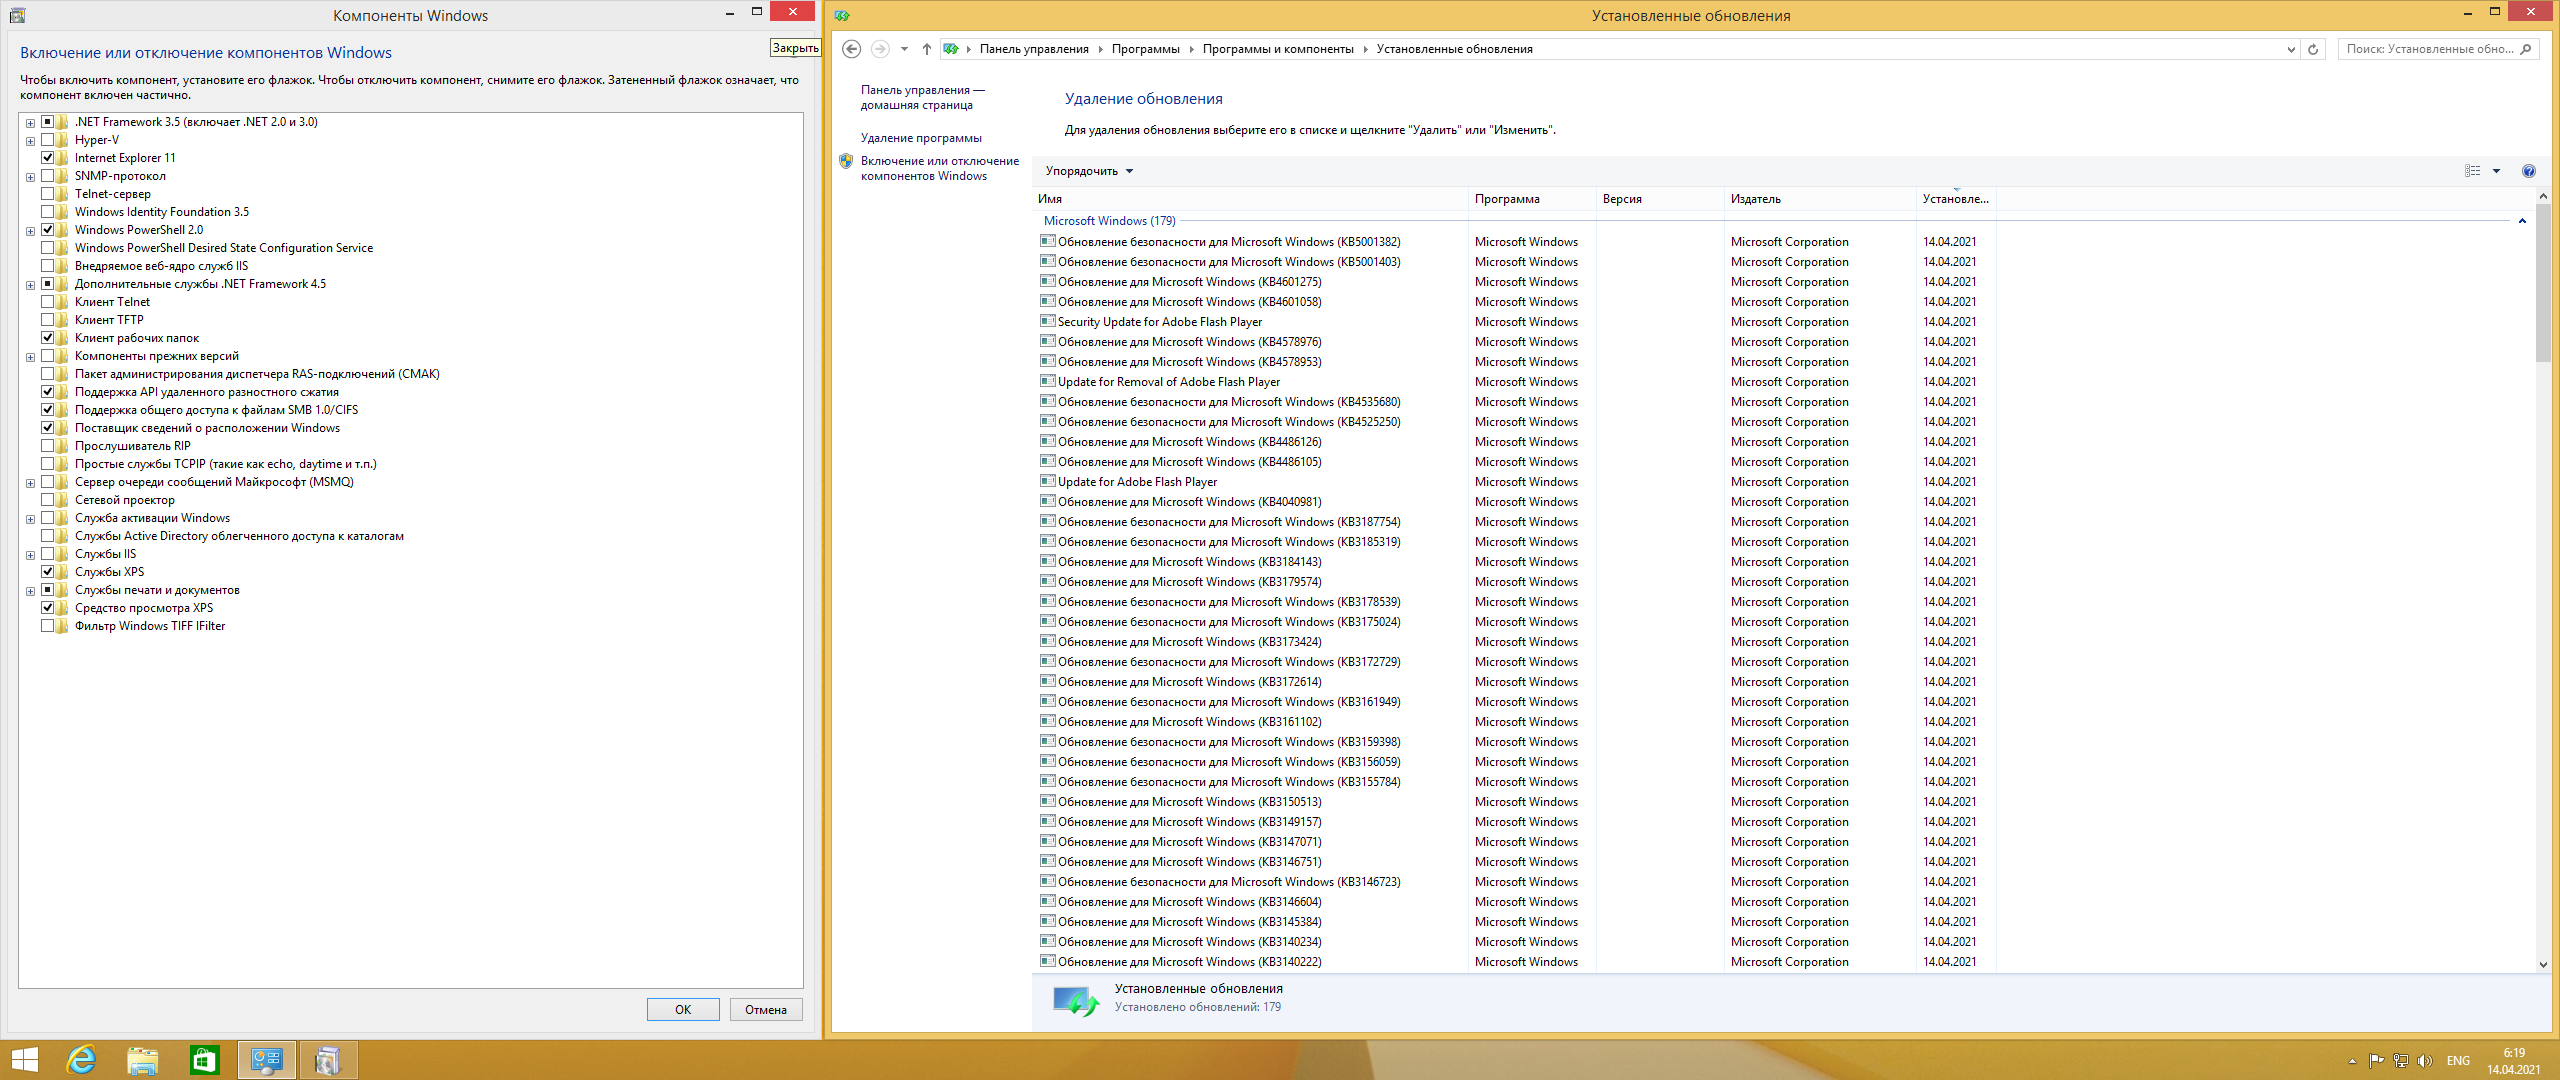Open the Упорядочить dropdown
The image size is (2560, 1080).
click(1089, 171)
